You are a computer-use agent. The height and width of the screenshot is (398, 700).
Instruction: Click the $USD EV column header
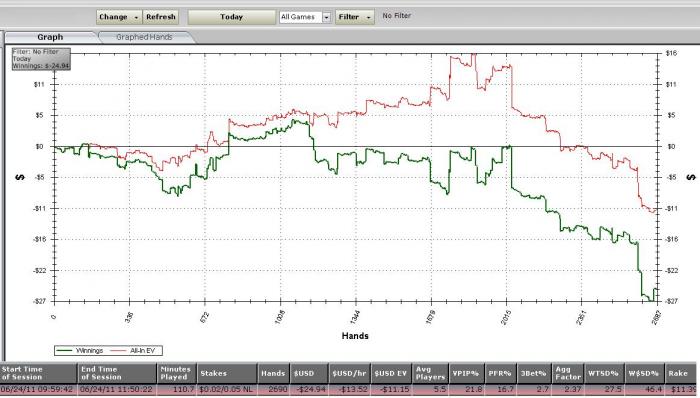pos(391,373)
